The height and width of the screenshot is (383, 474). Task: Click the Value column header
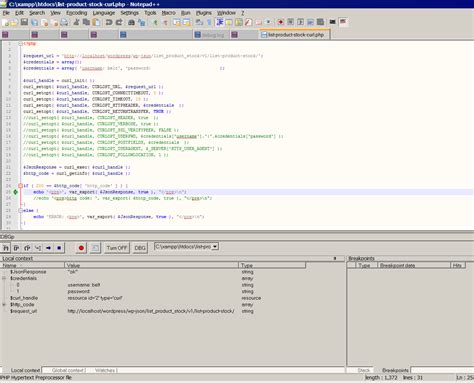point(152,266)
